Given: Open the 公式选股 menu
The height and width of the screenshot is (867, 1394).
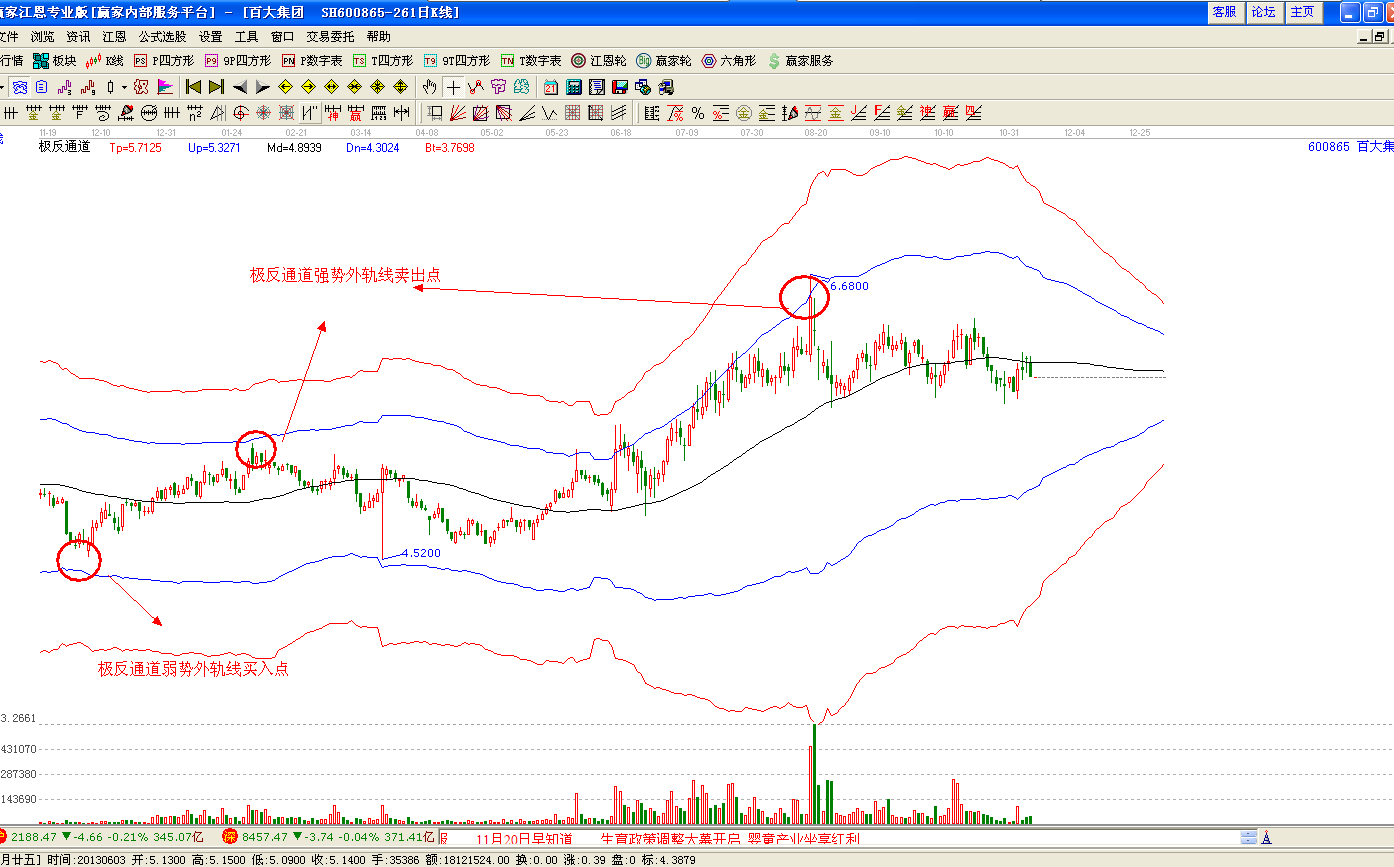Looking at the screenshot, I should [x=162, y=36].
